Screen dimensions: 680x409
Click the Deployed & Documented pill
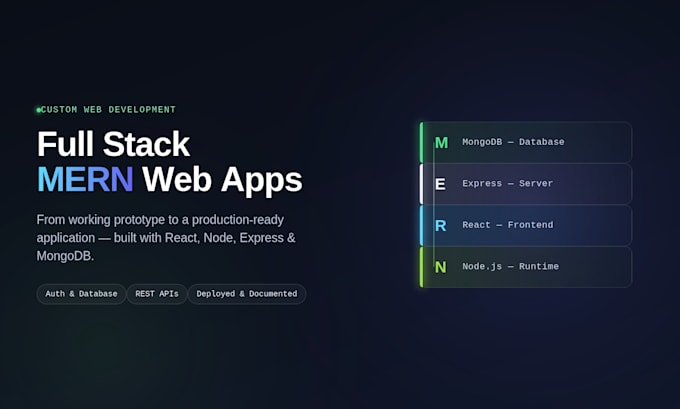click(x=247, y=294)
